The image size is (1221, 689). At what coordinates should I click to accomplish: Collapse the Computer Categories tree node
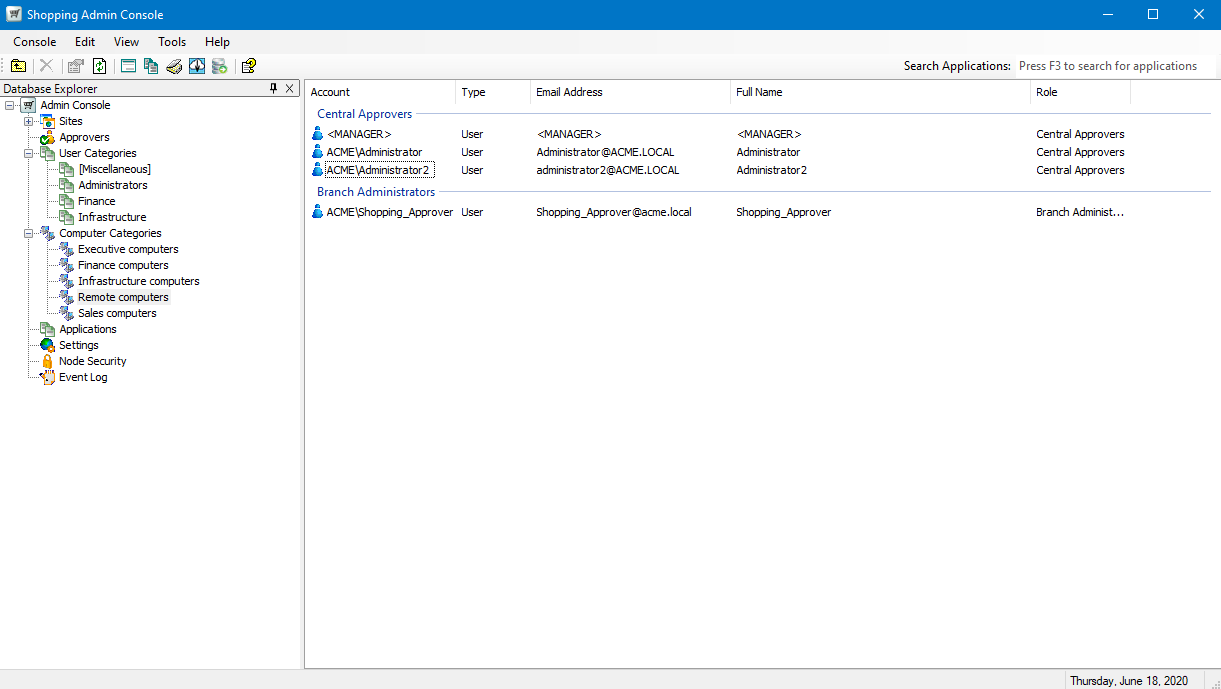pos(29,233)
